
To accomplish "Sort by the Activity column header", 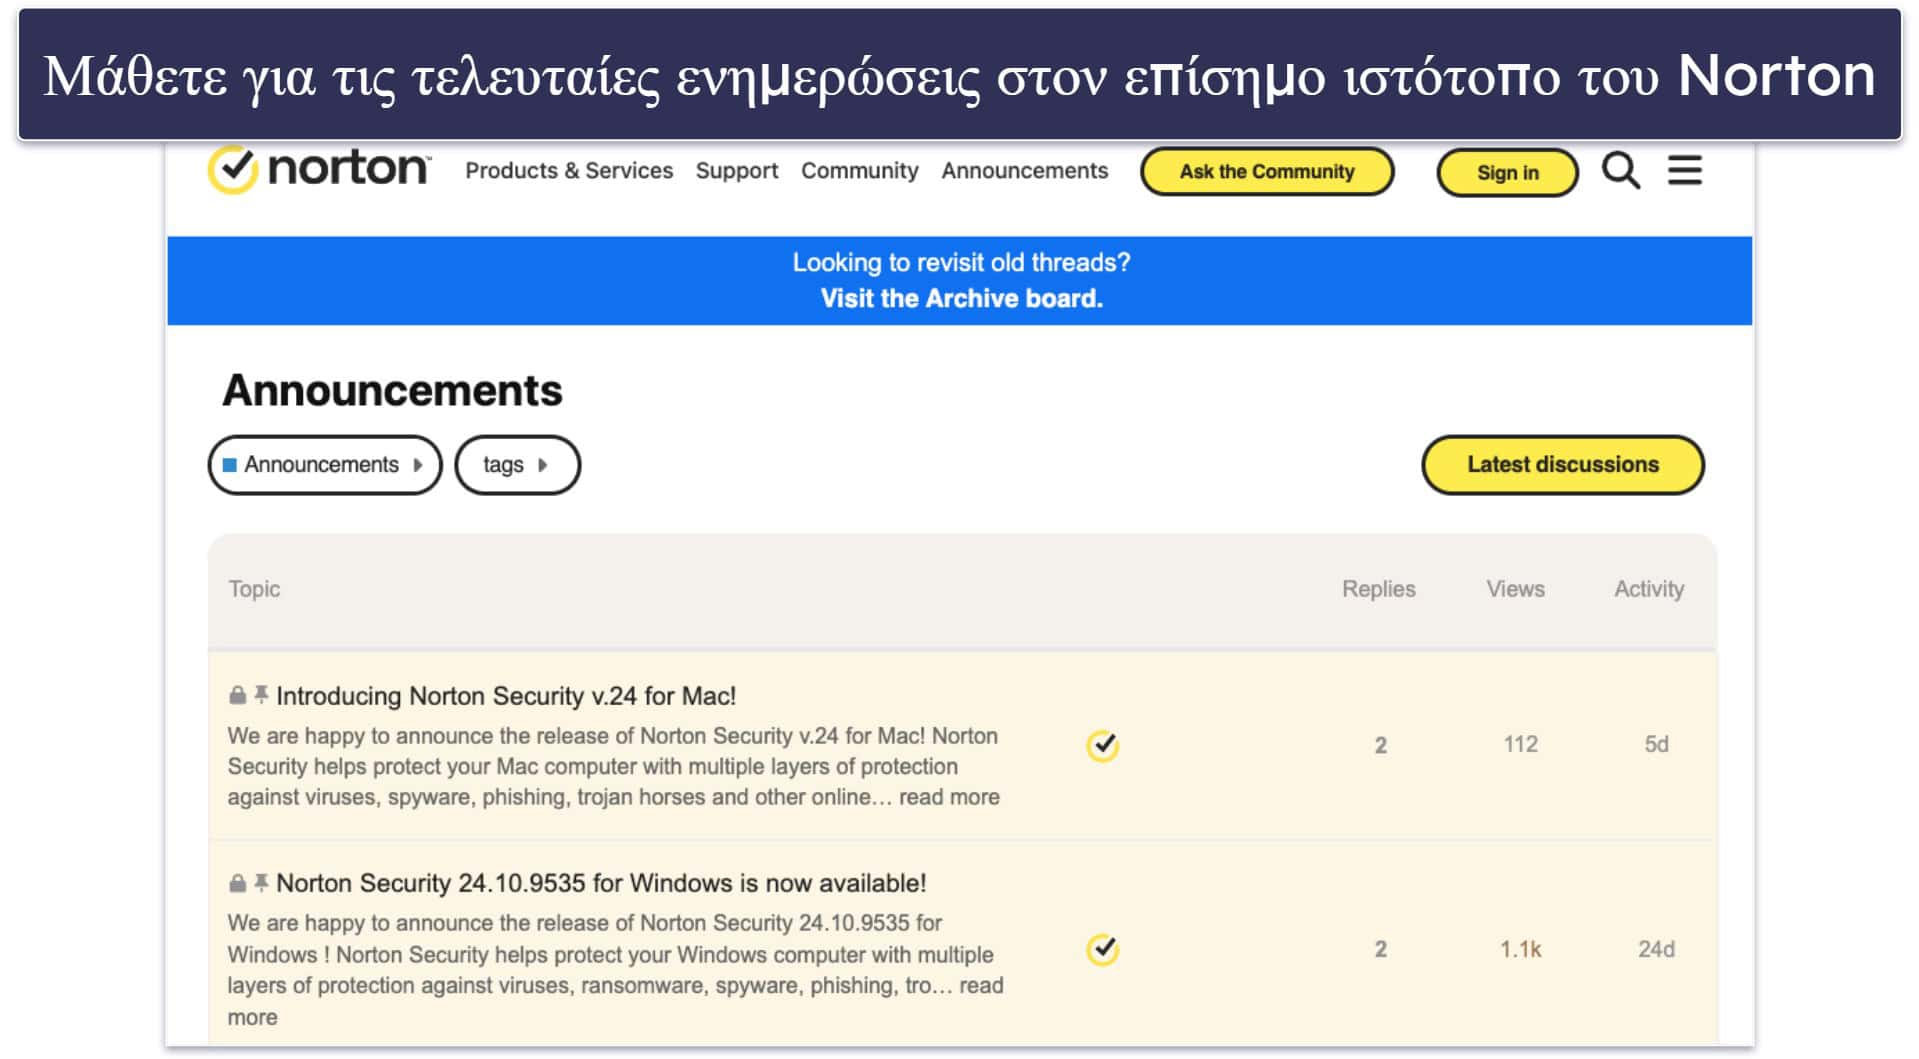I will [1649, 589].
